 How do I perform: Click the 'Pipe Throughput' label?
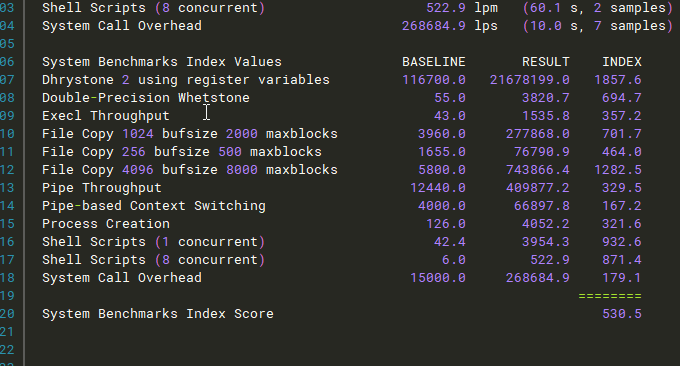tap(102, 188)
